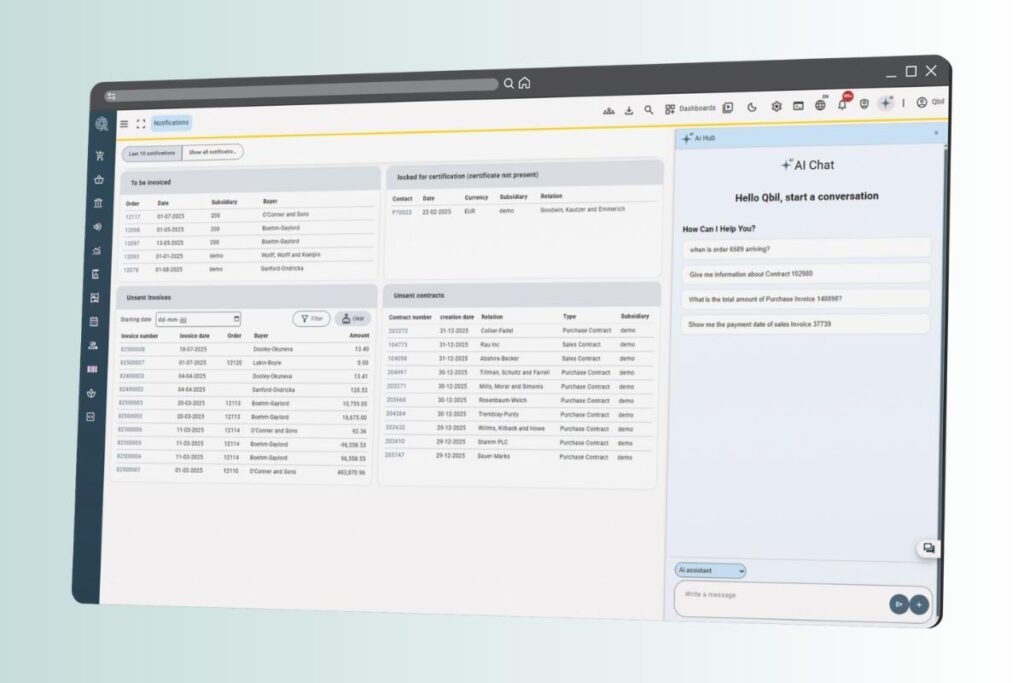Open the notifications bell icon

point(842,105)
